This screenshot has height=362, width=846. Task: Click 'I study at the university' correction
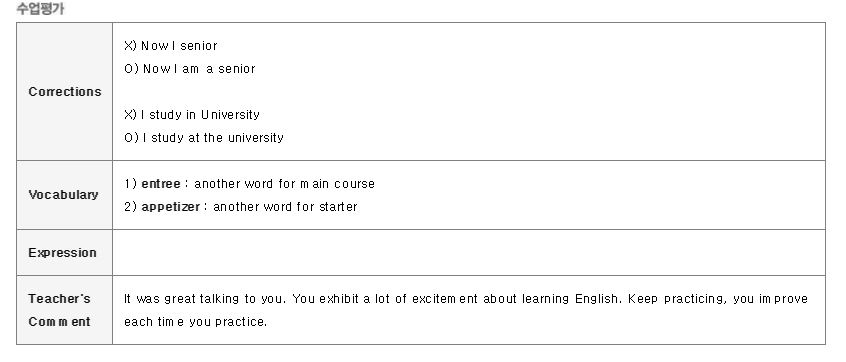213,138
